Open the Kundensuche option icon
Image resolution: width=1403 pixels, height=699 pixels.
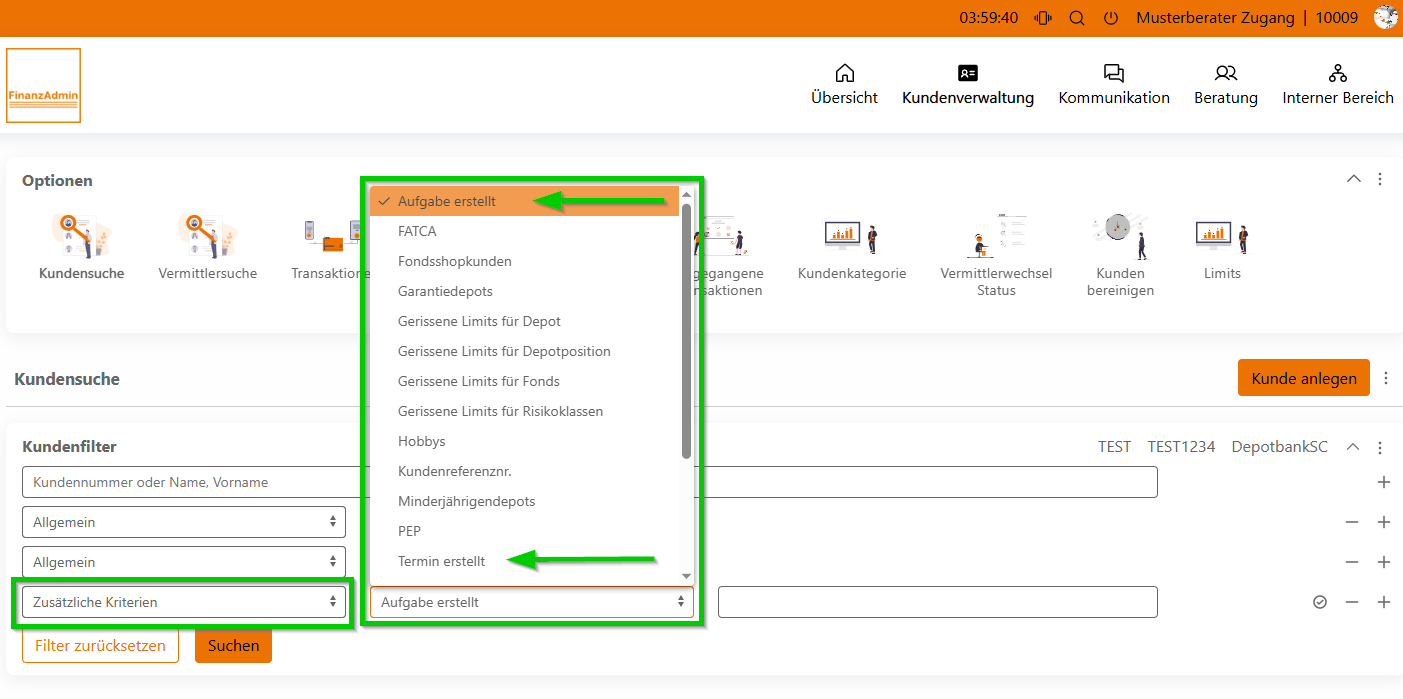pyautogui.click(x=81, y=236)
